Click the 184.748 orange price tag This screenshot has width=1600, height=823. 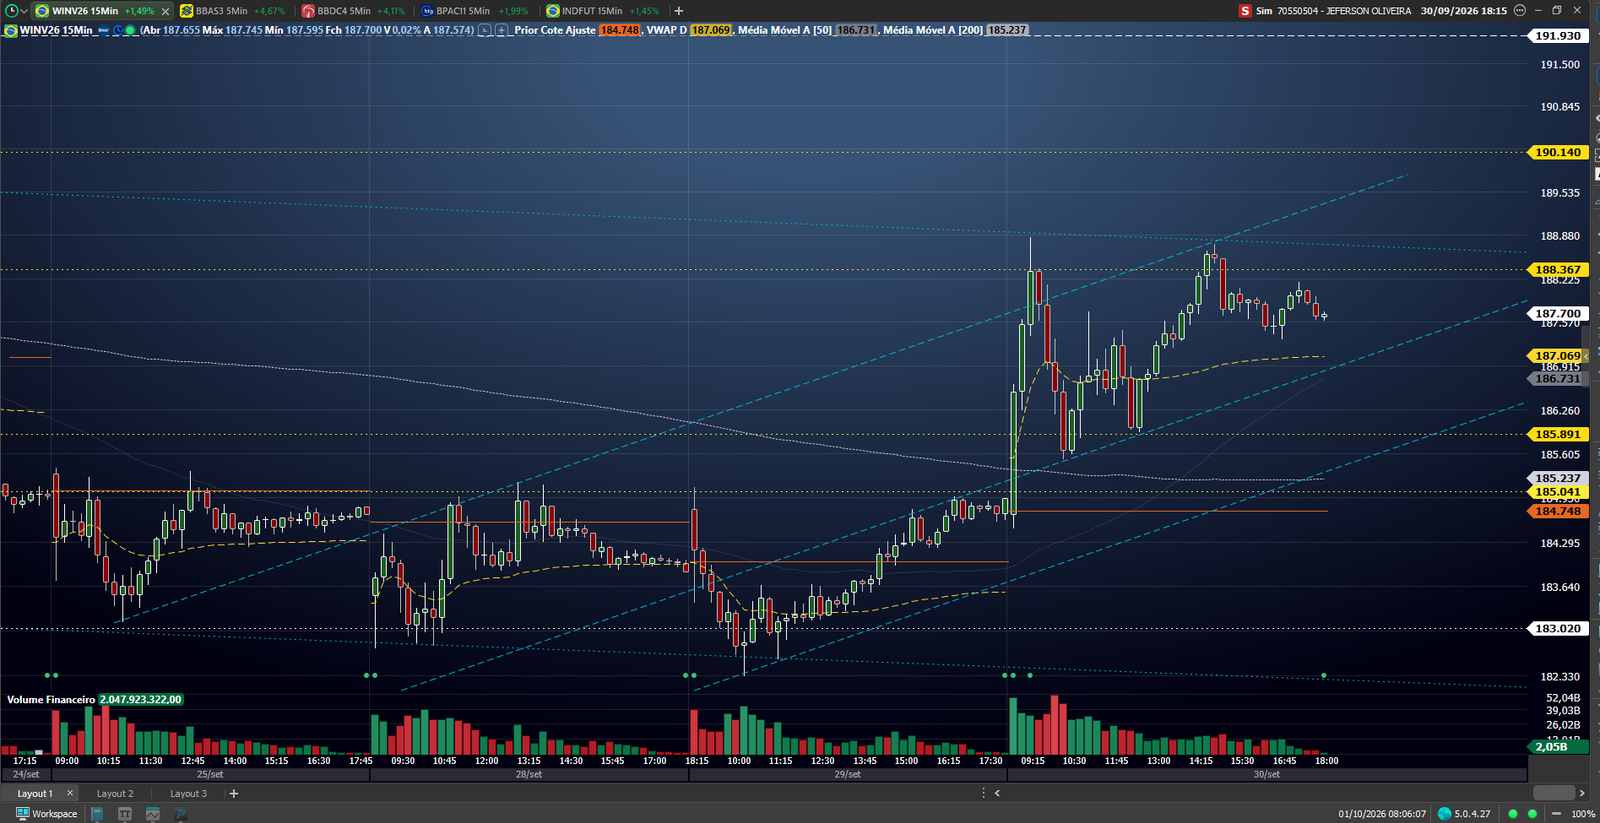[1558, 512]
